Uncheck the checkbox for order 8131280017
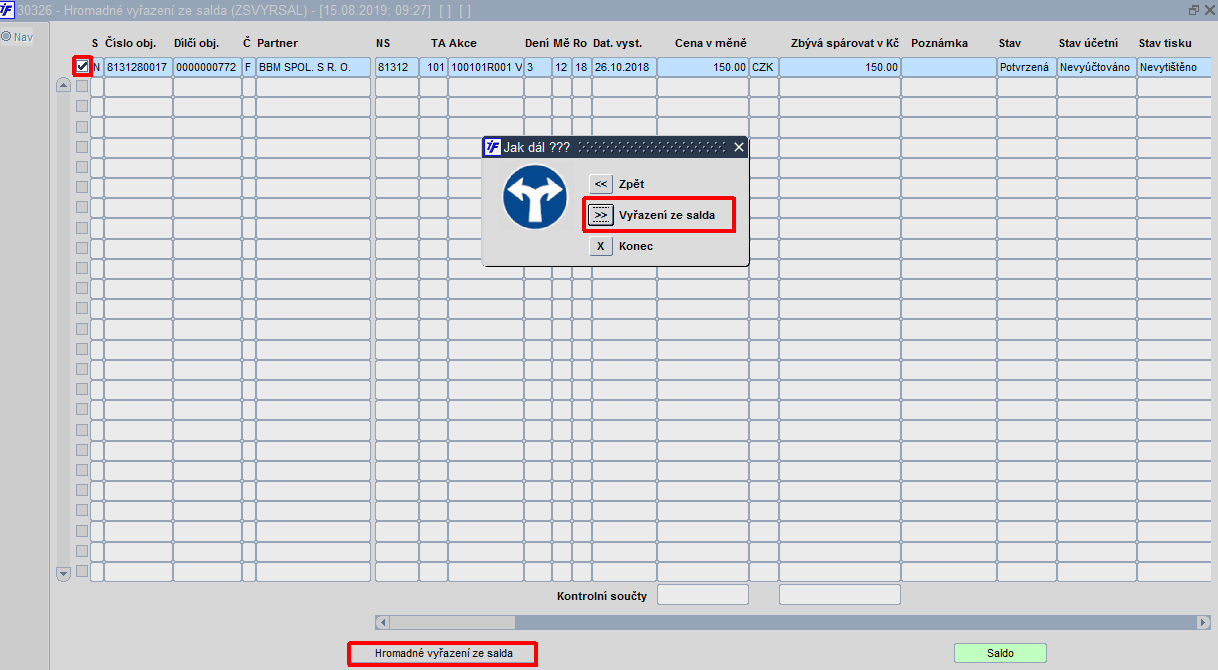 click(82, 67)
